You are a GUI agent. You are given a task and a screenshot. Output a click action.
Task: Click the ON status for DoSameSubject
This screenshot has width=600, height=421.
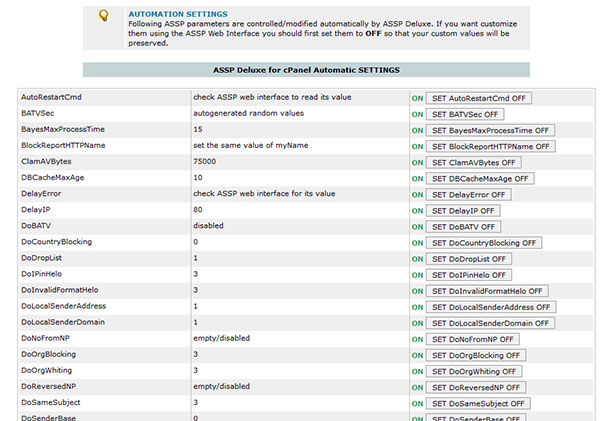[417, 404]
